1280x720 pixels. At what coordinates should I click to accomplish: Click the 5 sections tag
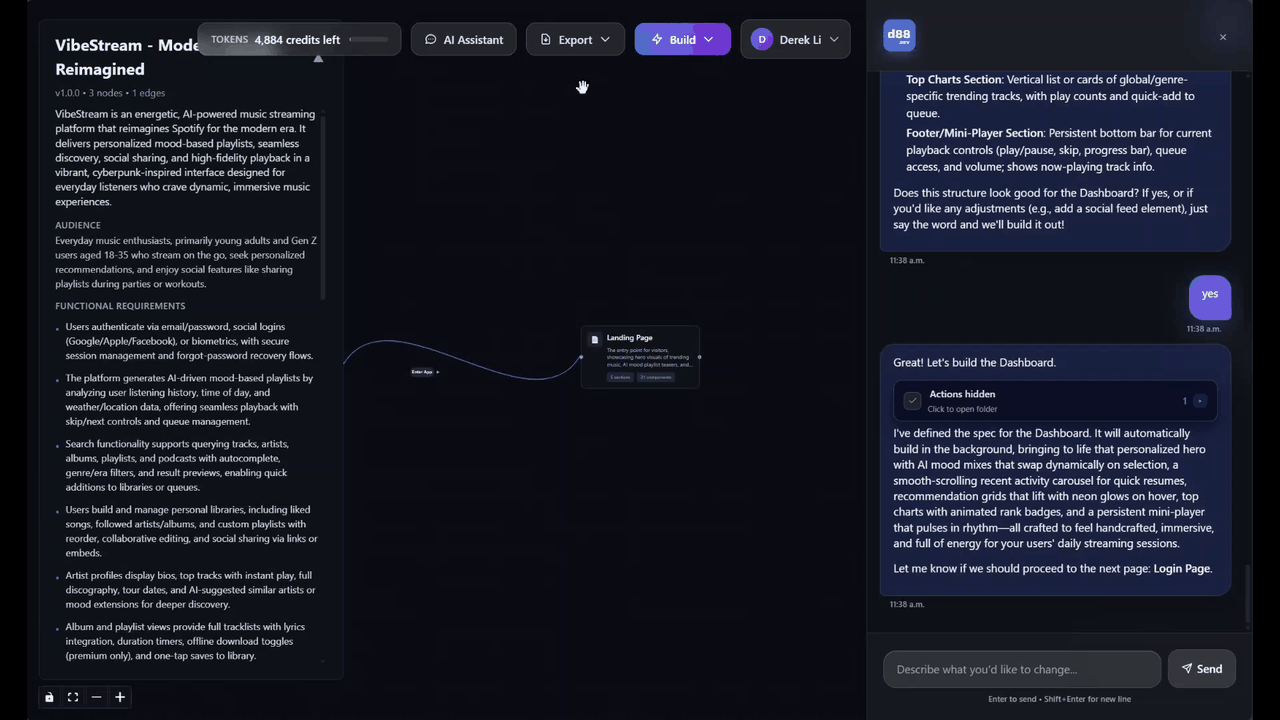pyautogui.click(x=620, y=377)
